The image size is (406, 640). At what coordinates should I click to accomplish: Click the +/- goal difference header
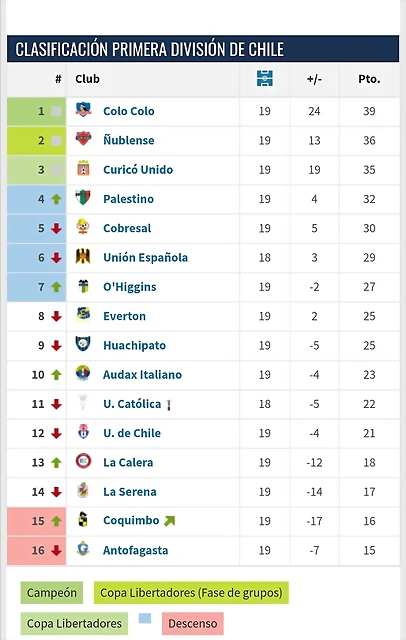point(314,79)
